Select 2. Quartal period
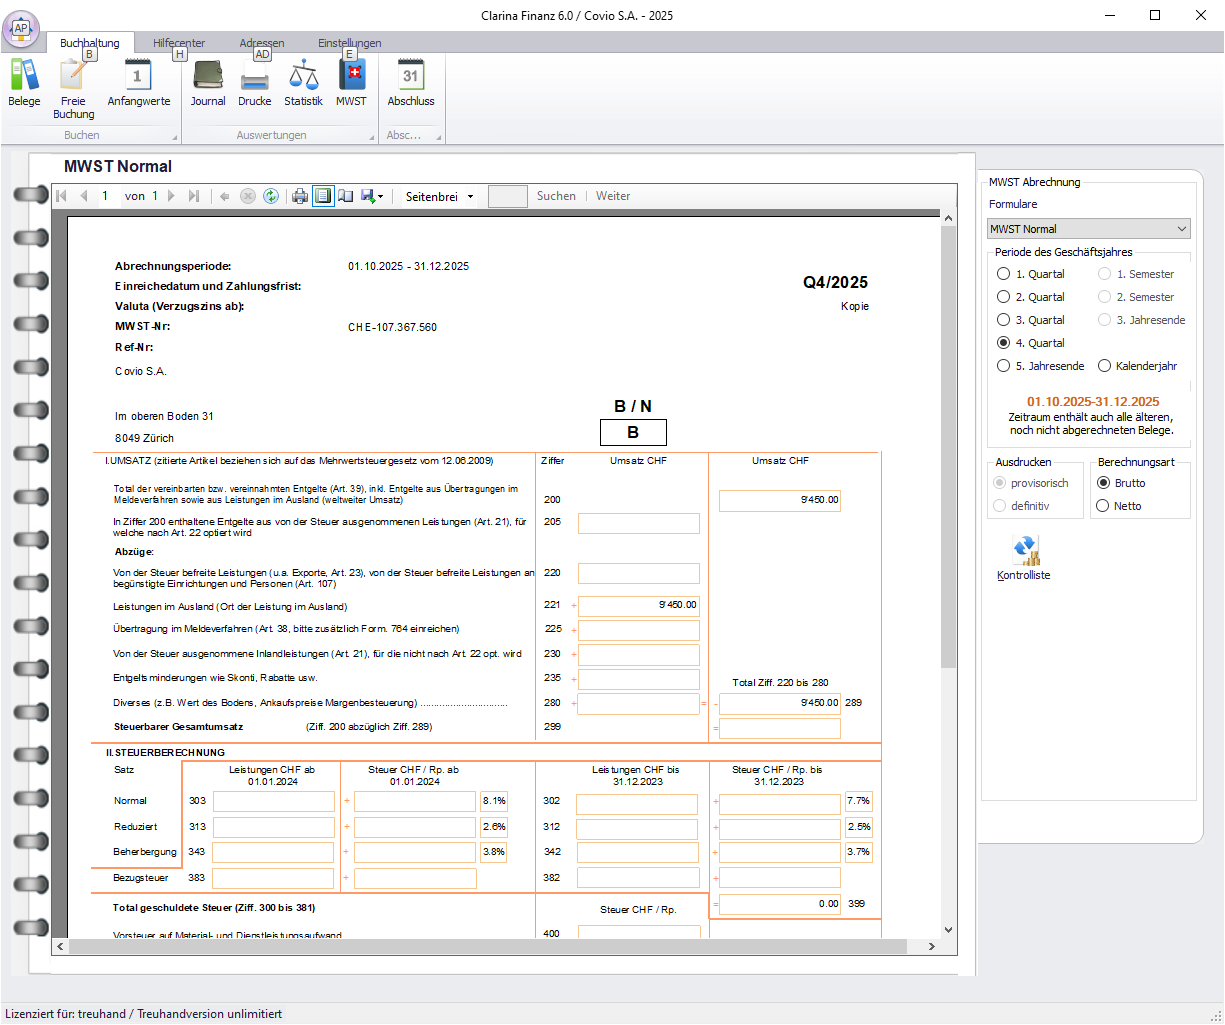Screen dimensions: 1225x1025 [1030, 297]
